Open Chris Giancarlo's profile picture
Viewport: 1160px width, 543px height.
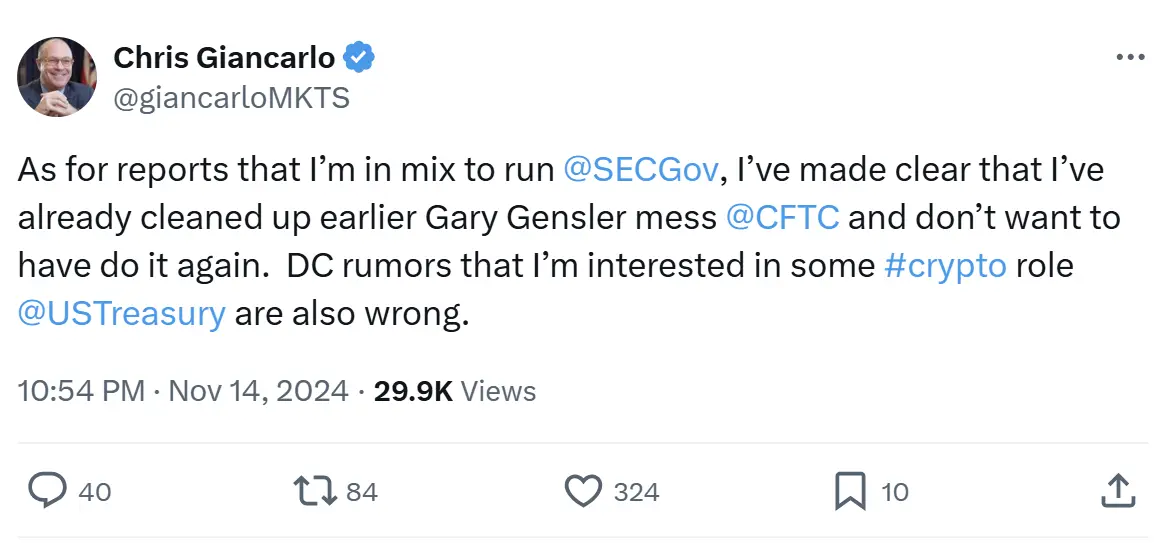pos(58,77)
